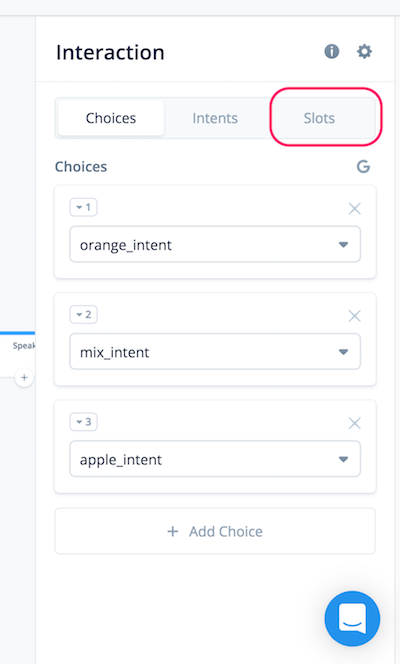Remove choice 2 with its X icon

pyautogui.click(x=354, y=315)
